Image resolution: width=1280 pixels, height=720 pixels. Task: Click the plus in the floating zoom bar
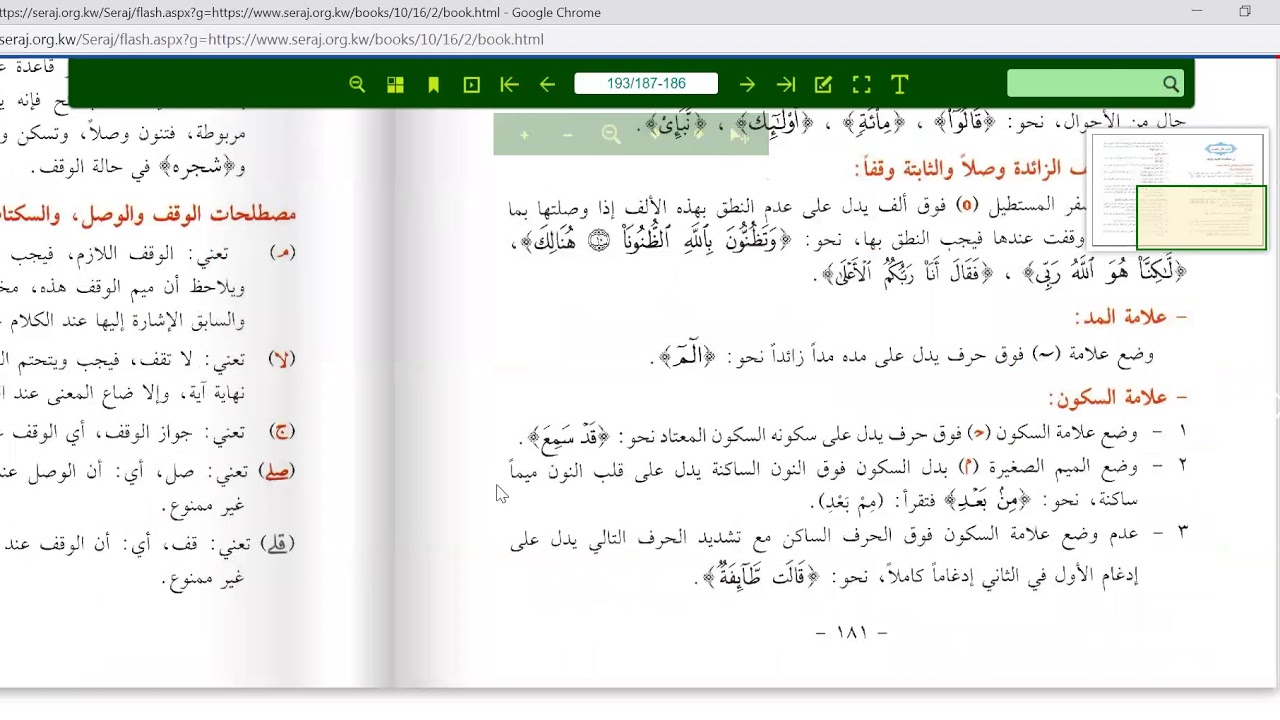point(524,135)
